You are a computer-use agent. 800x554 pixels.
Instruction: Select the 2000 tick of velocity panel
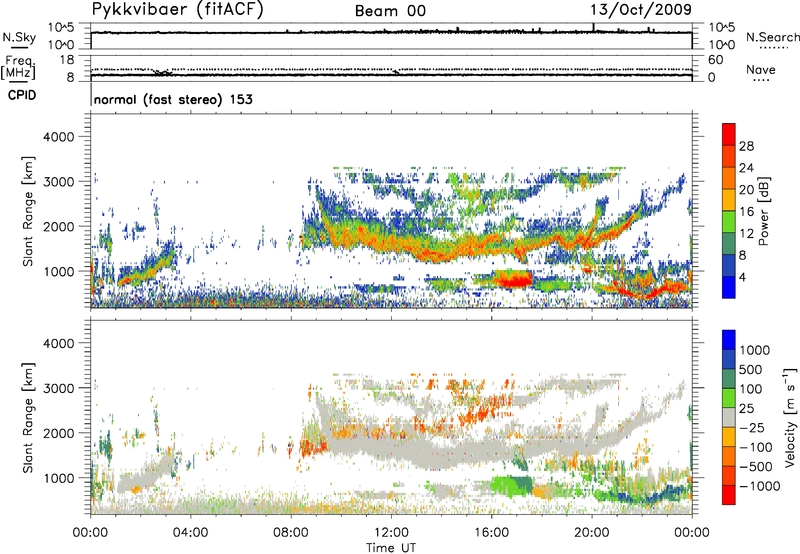point(58,433)
